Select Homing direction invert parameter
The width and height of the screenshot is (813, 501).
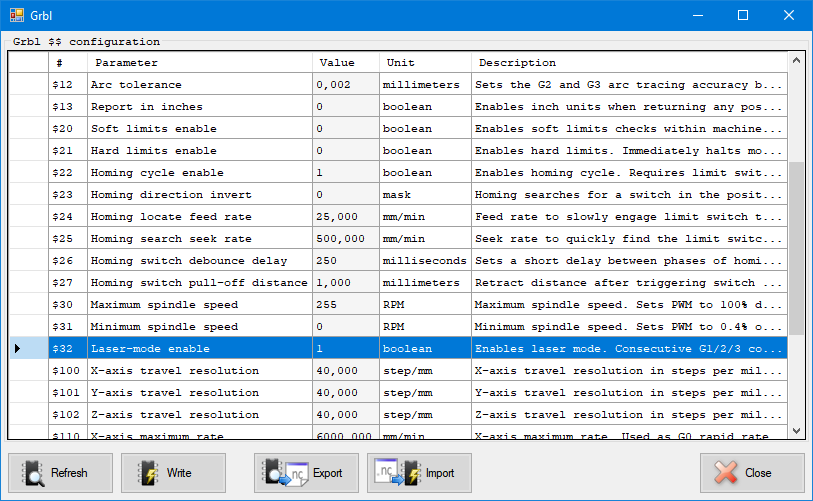point(200,194)
